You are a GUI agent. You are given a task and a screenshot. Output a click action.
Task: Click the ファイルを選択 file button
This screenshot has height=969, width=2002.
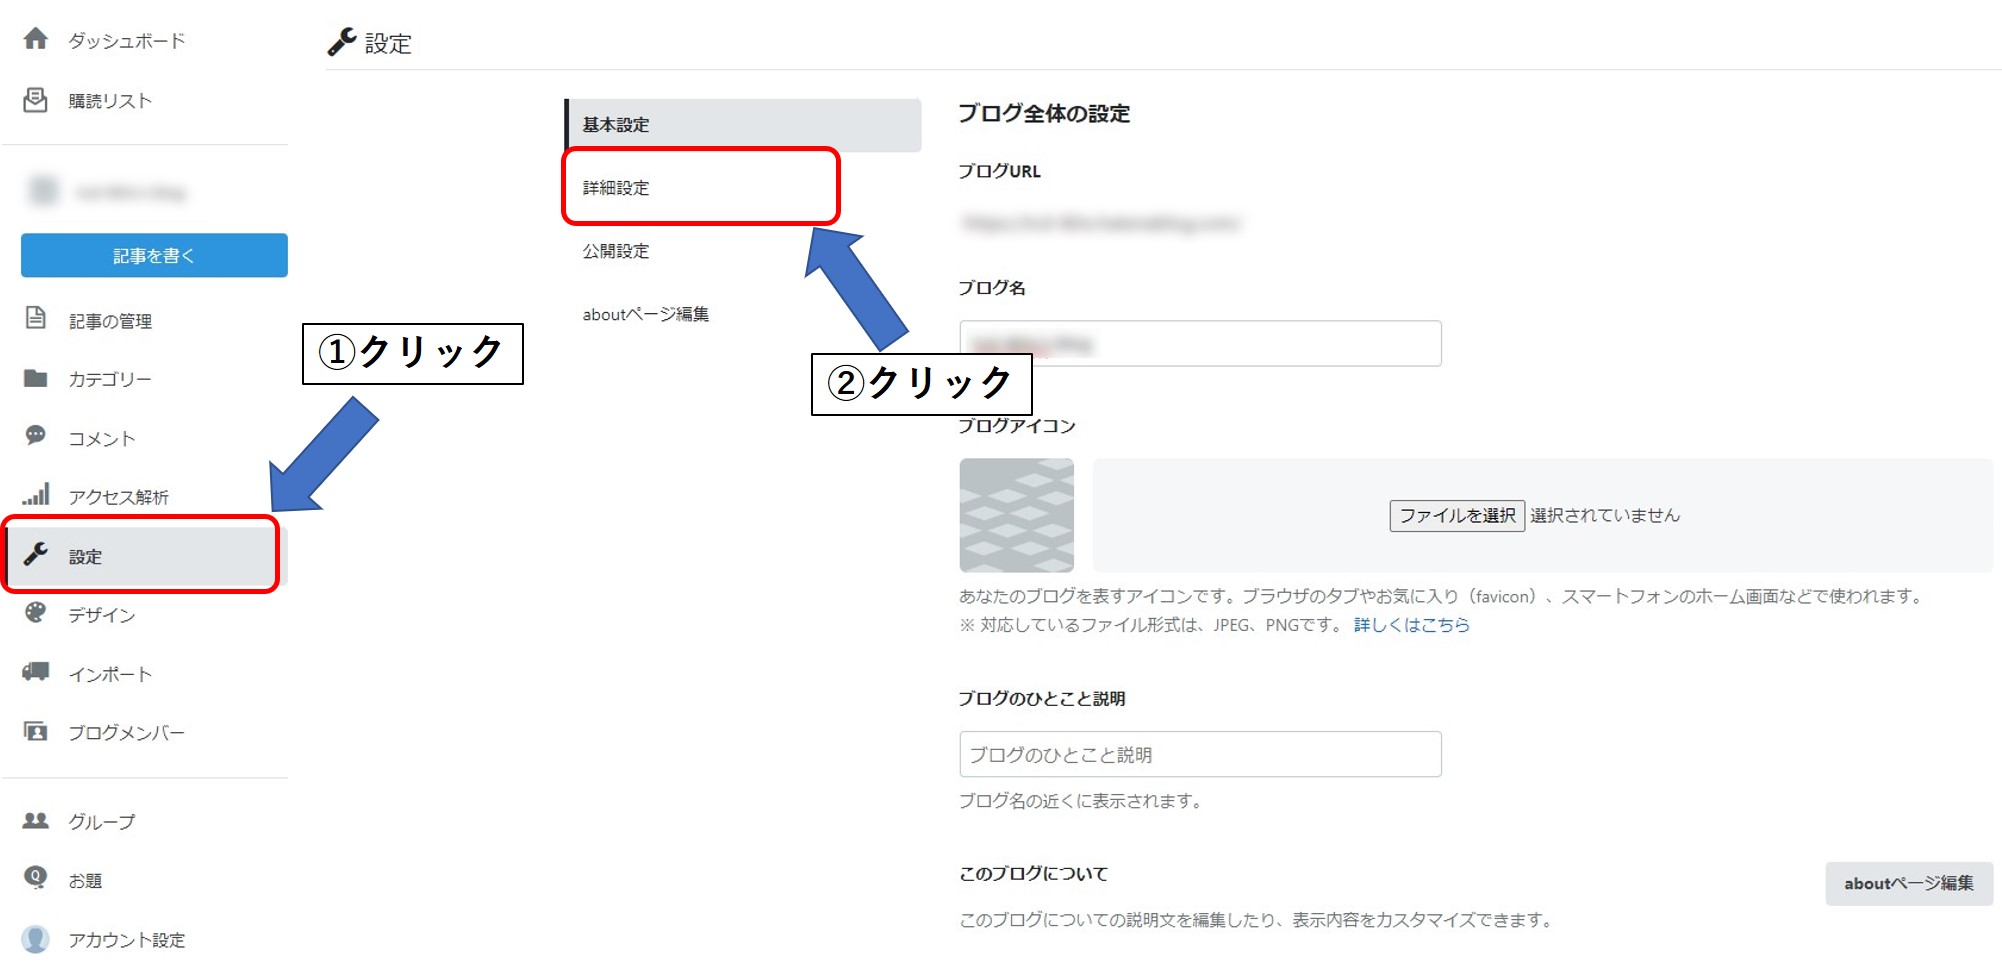tap(1456, 515)
